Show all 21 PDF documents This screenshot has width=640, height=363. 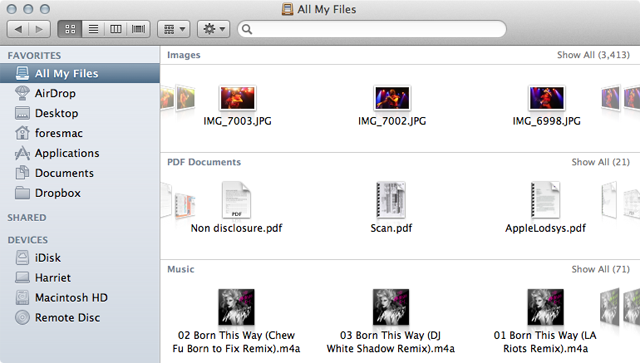pyautogui.click(x=601, y=162)
